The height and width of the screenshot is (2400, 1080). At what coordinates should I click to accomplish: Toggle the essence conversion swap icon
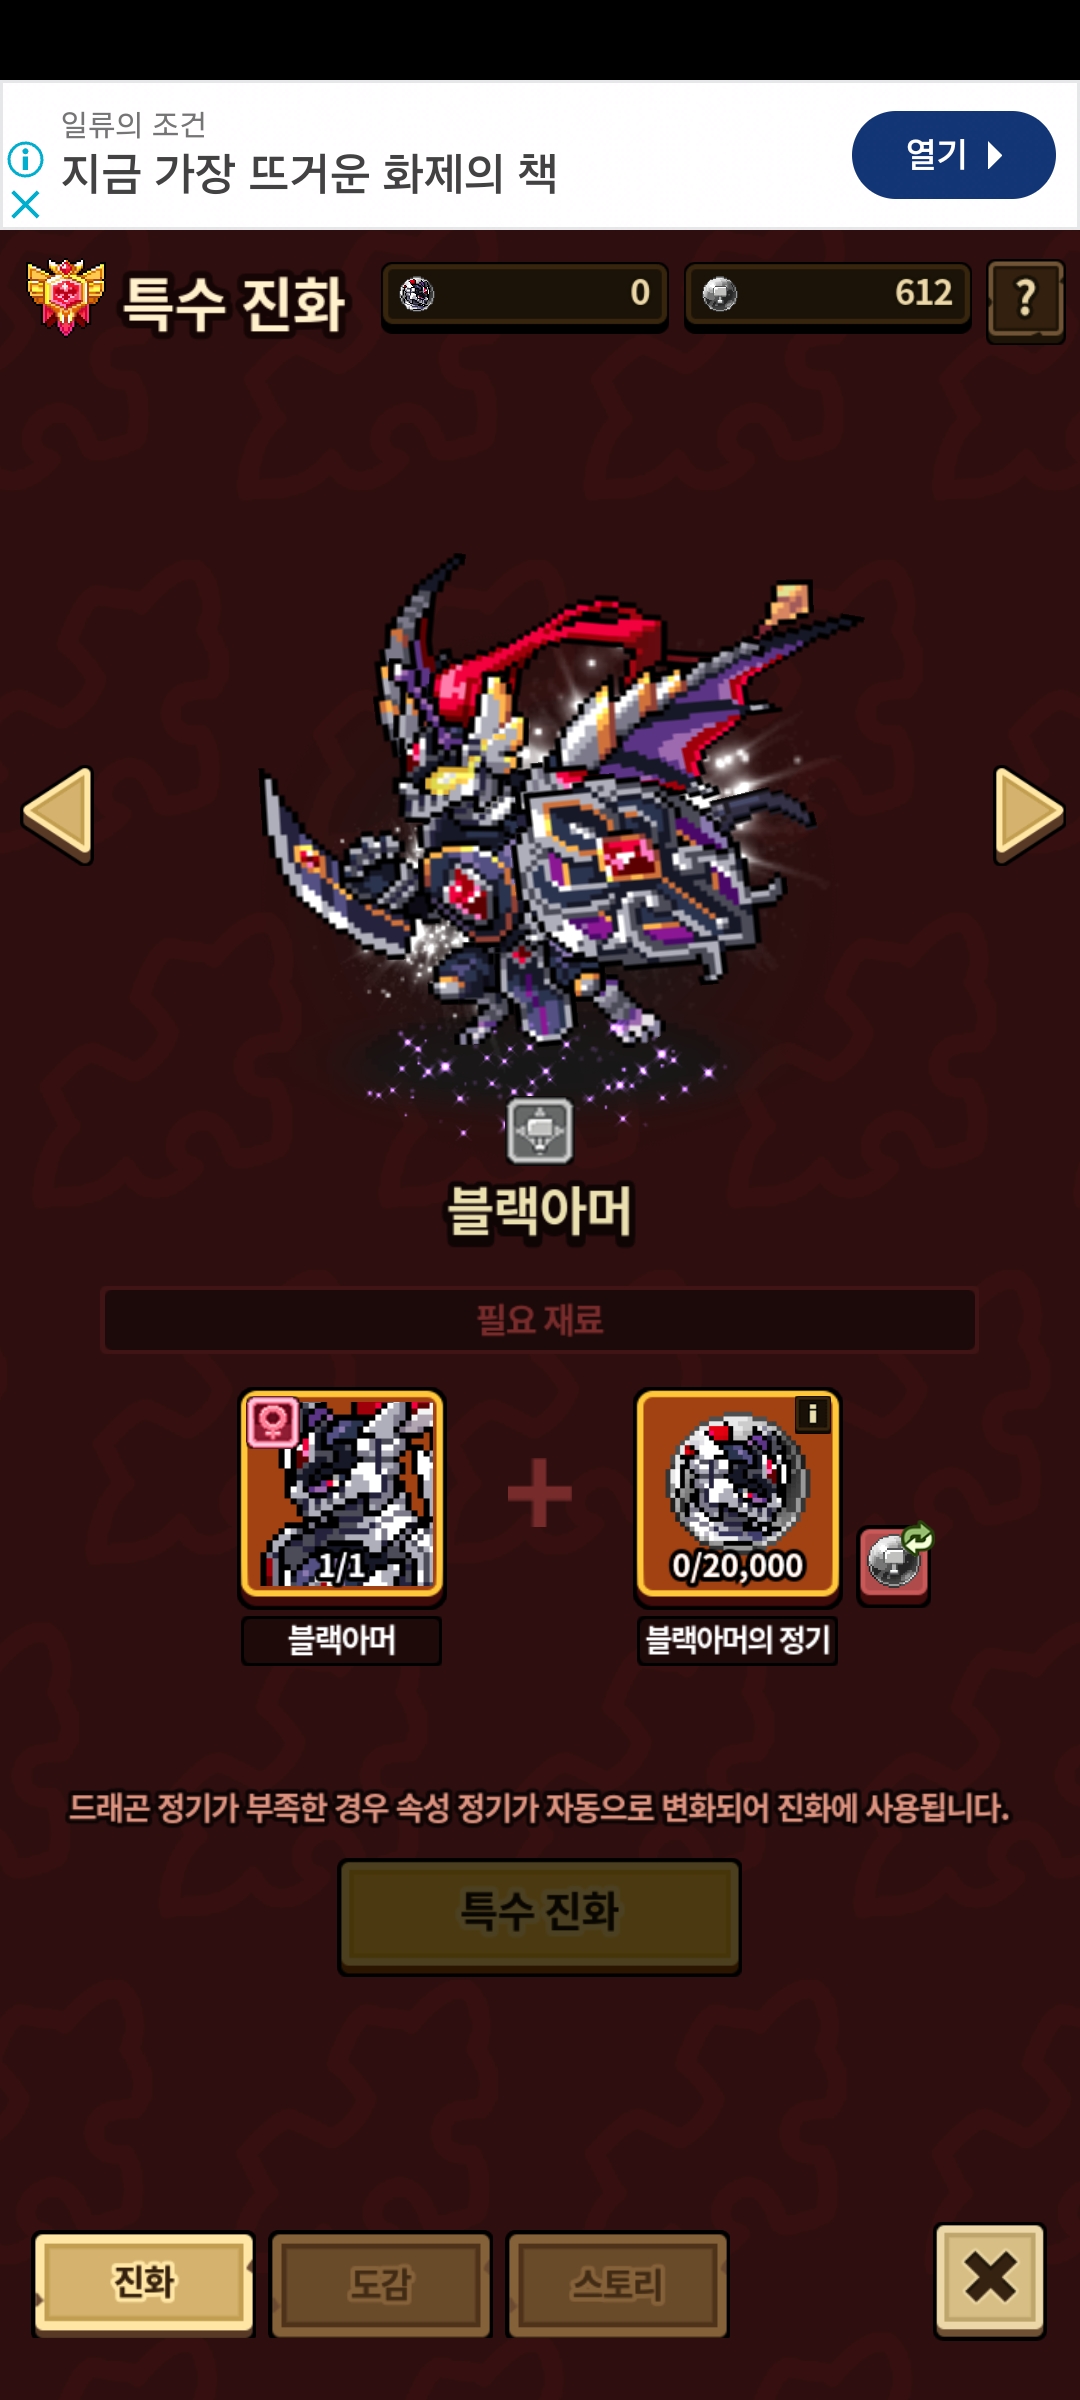[896, 1563]
